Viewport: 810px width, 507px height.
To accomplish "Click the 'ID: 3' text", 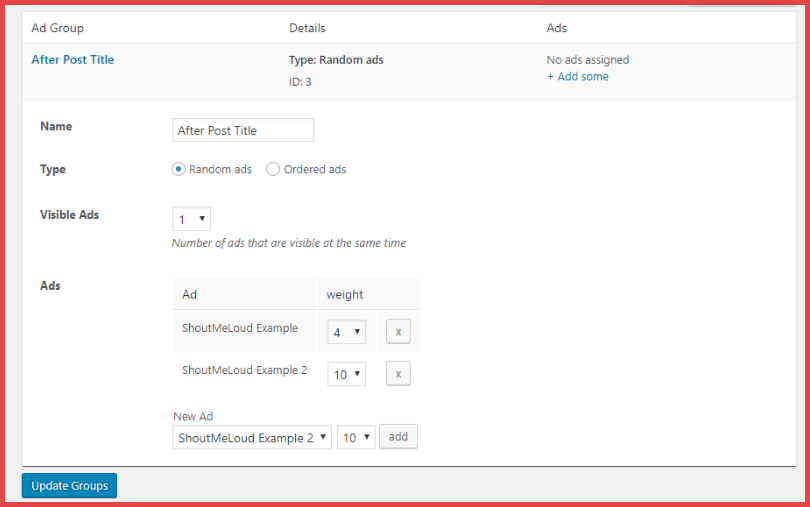I will pos(300,82).
